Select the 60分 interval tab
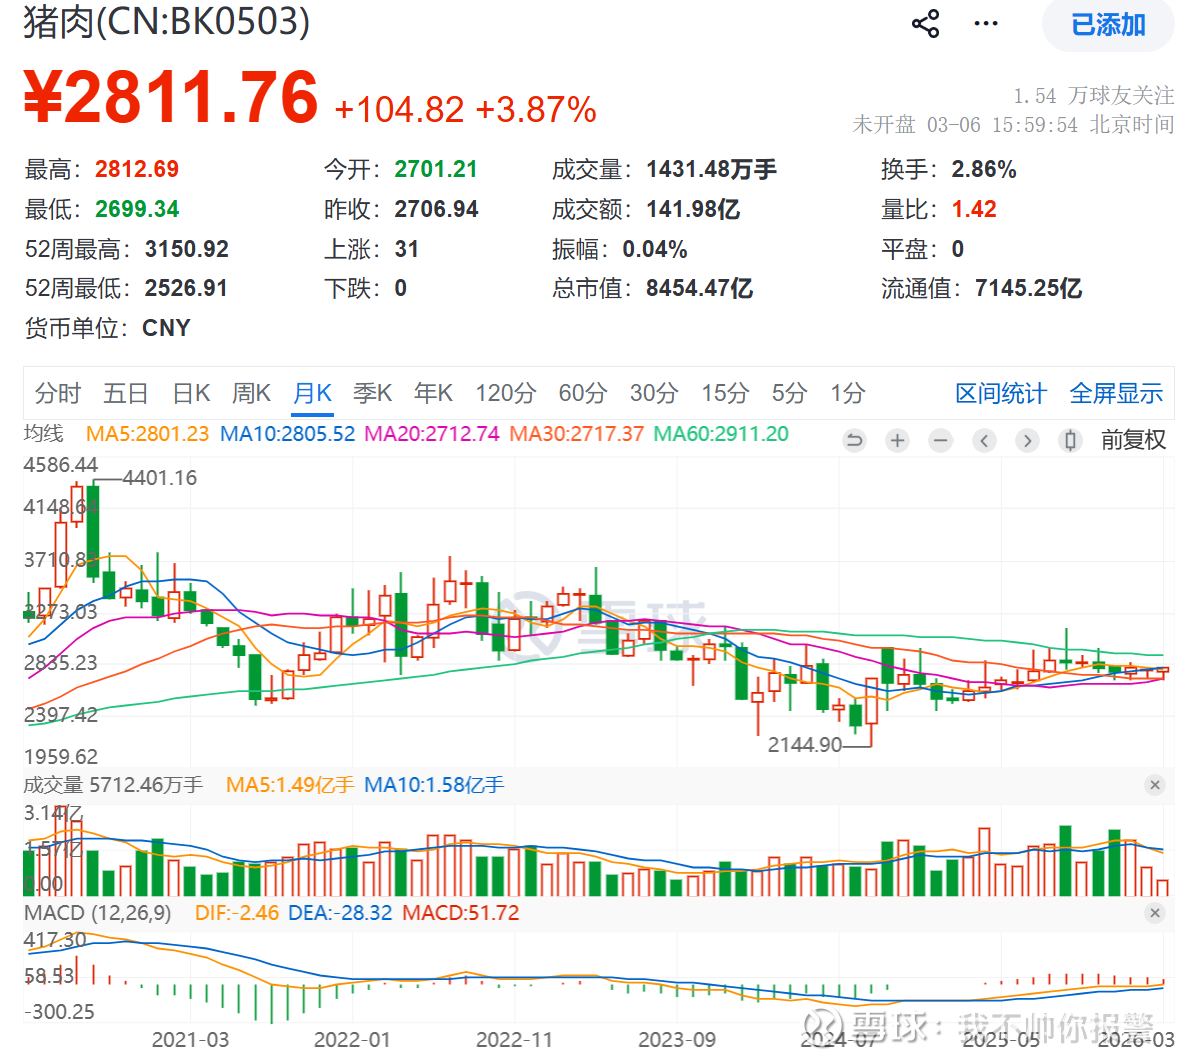 pos(583,393)
